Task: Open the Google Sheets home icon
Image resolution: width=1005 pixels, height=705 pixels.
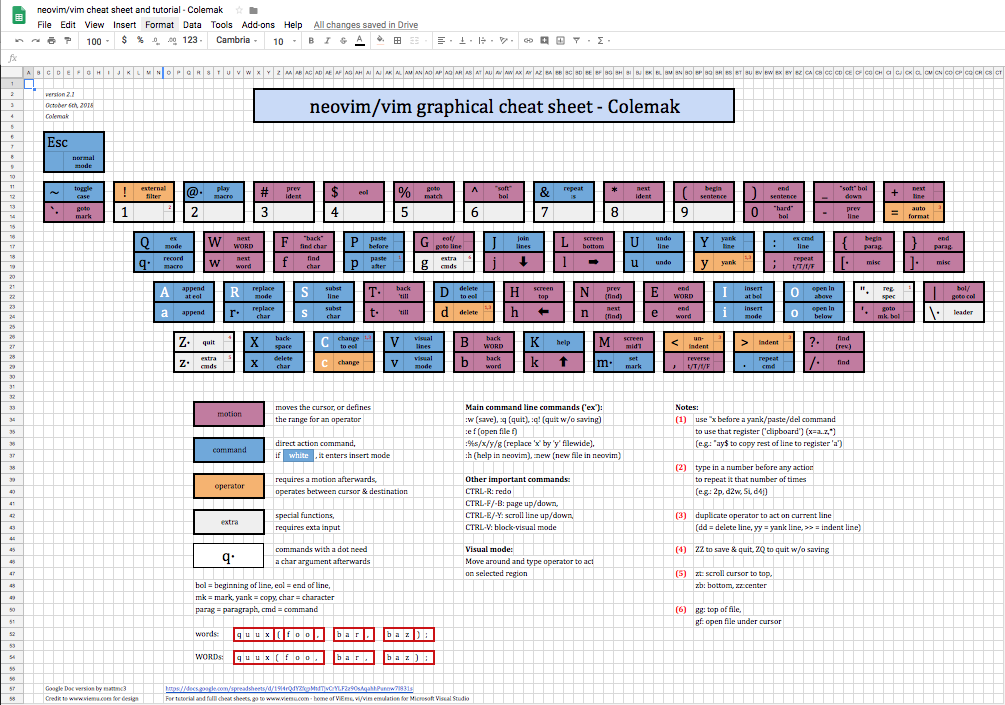Action: tap(18, 17)
